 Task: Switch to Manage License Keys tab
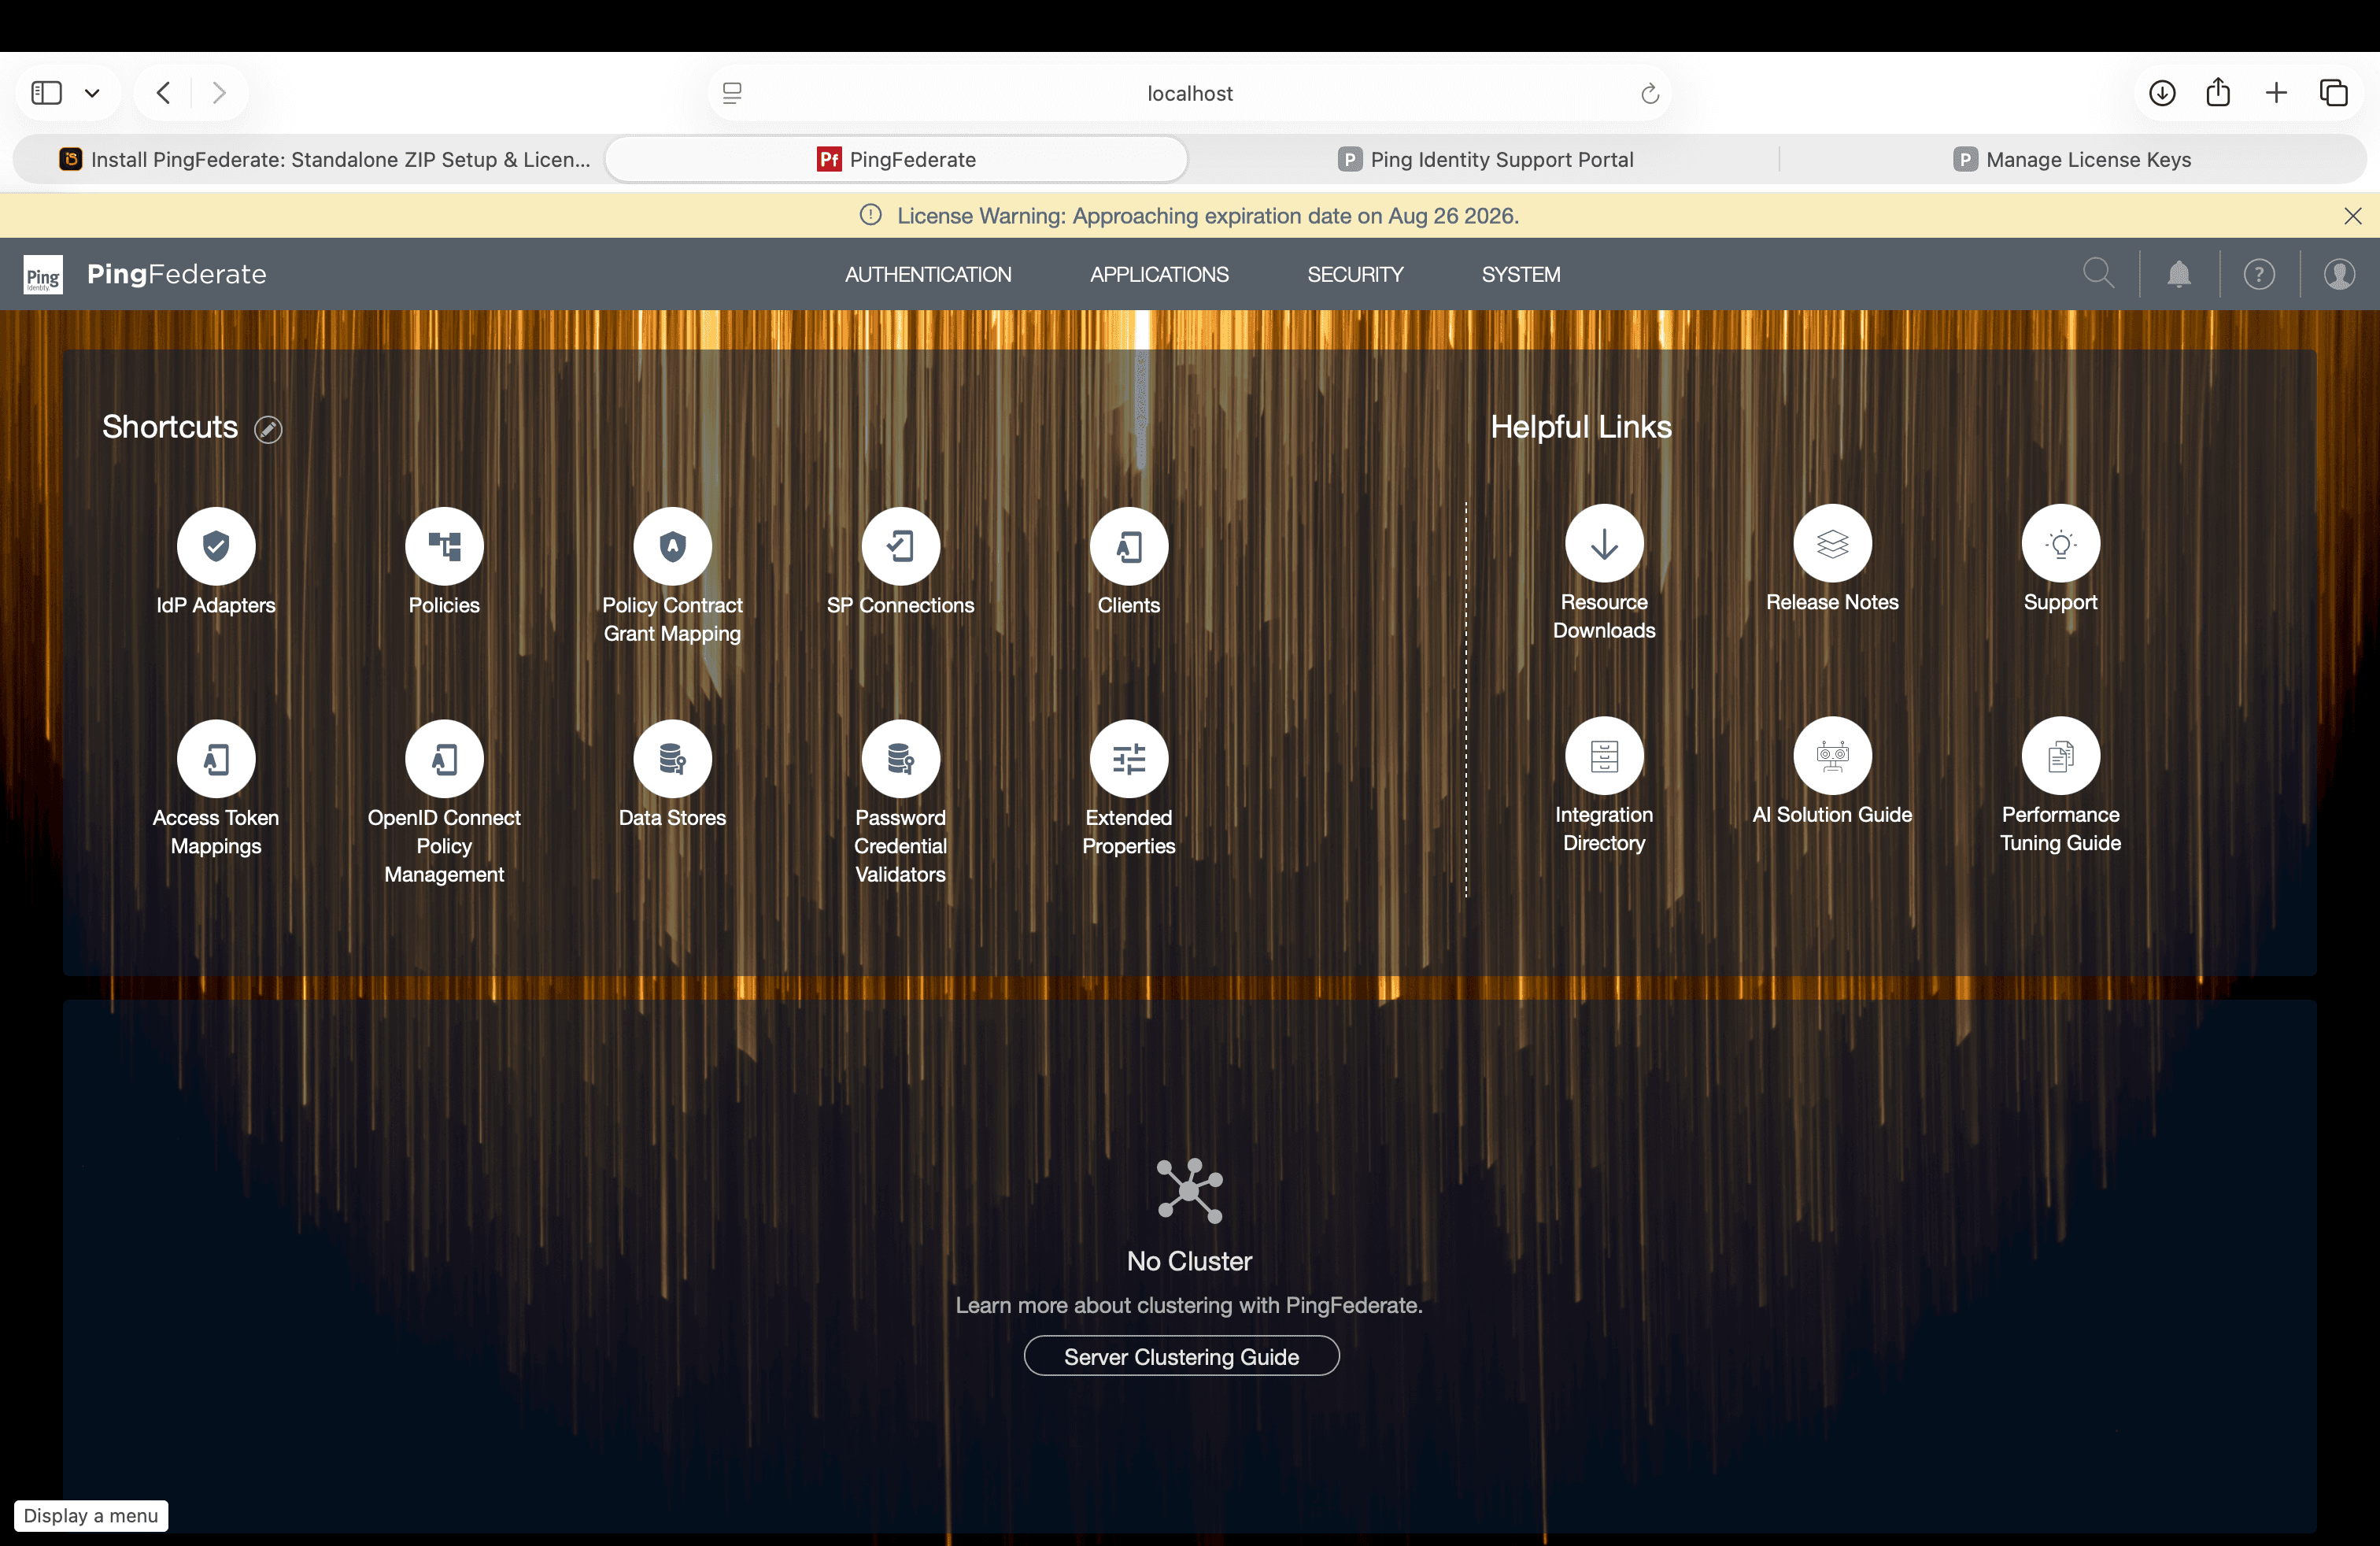tap(2072, 159)
